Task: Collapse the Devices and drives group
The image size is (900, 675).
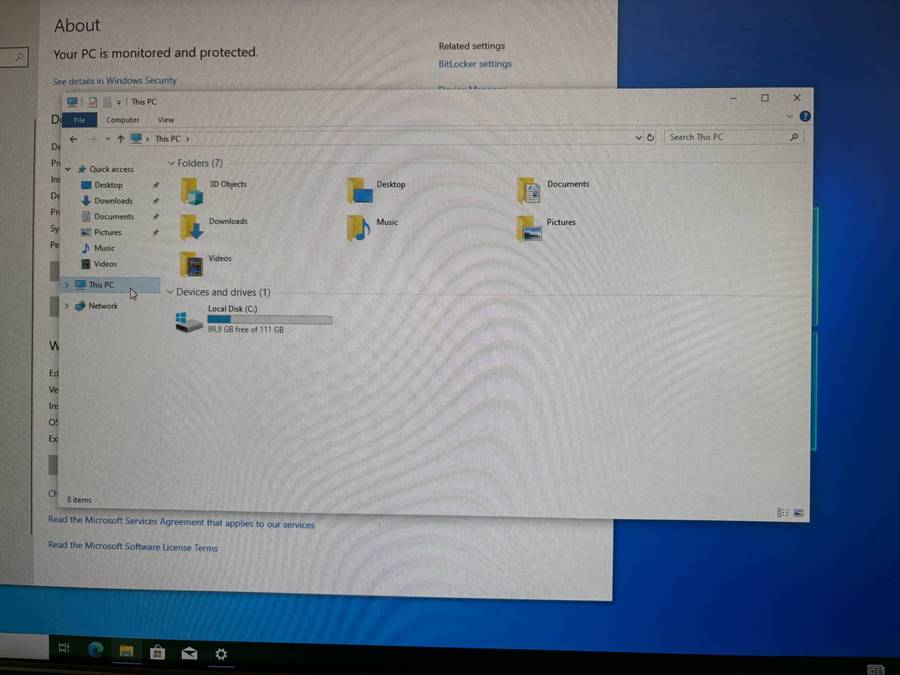Action: 170,292
